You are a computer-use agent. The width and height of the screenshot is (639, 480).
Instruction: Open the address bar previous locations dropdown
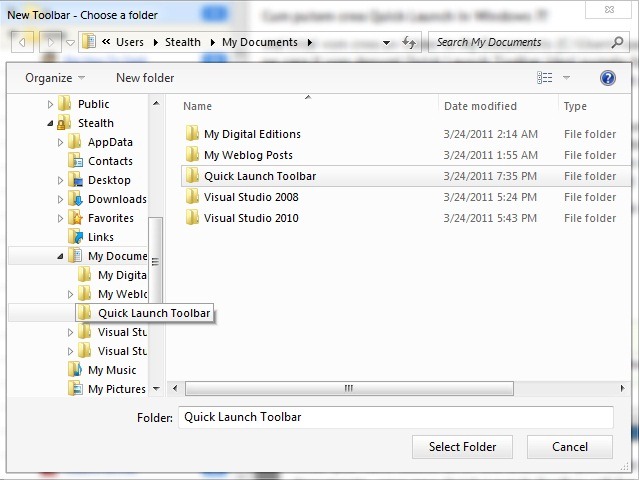click(x=386, y=42)
